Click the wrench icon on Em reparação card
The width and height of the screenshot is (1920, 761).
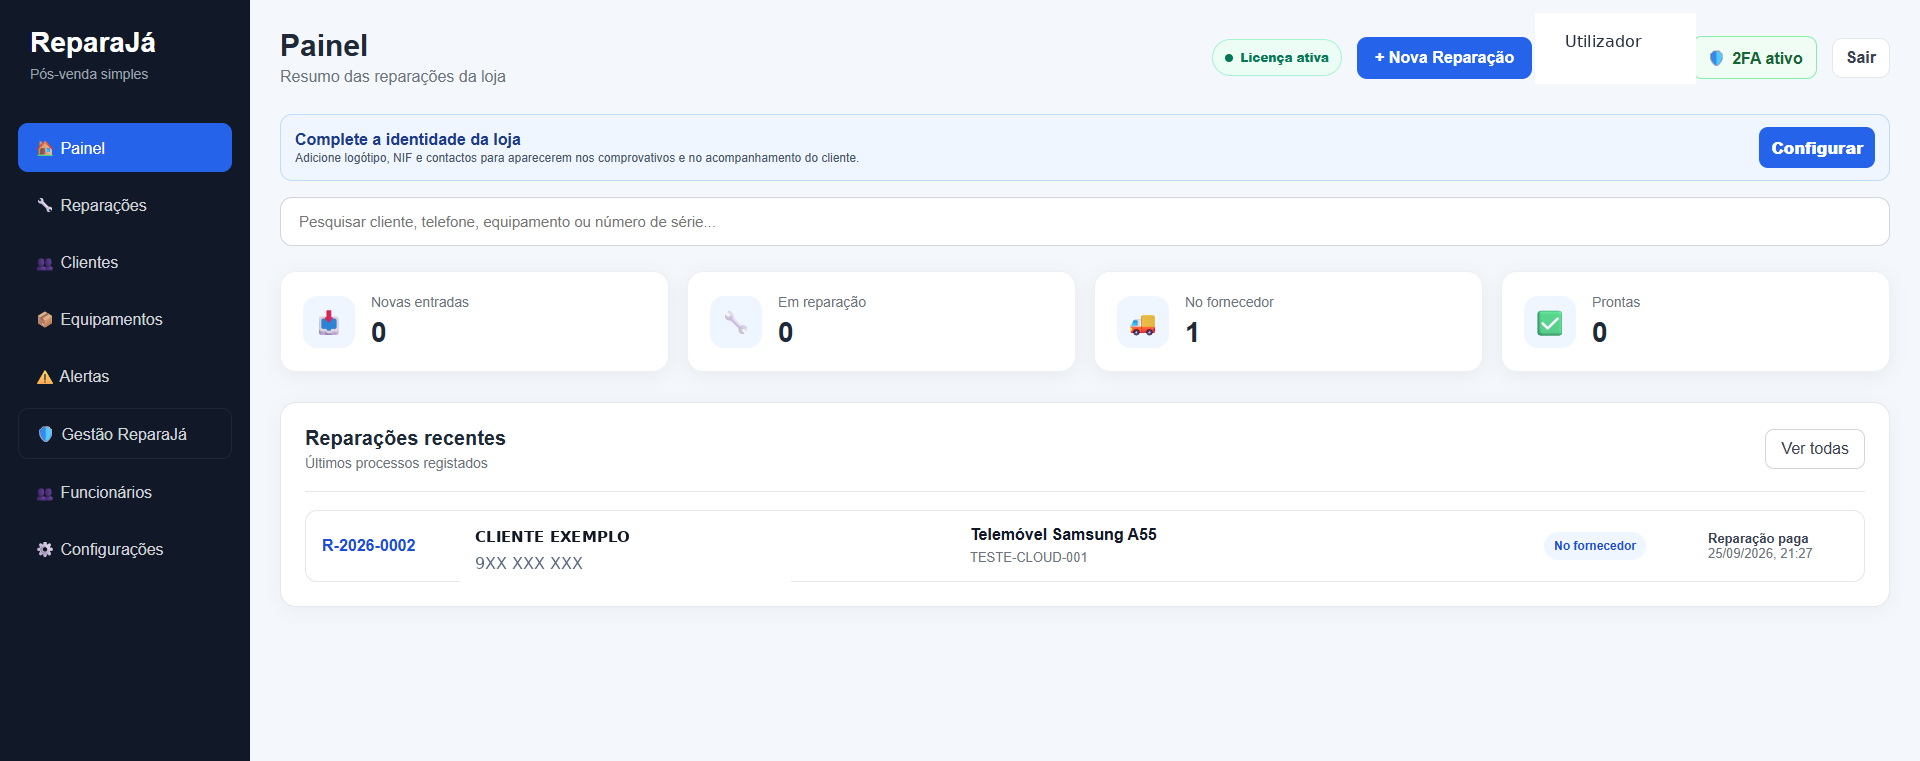[736, 322]
